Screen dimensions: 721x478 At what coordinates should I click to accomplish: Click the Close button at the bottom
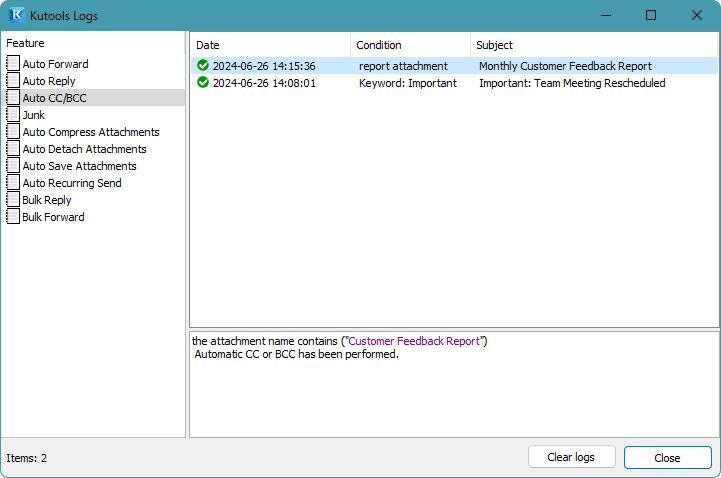click(667, 458)
